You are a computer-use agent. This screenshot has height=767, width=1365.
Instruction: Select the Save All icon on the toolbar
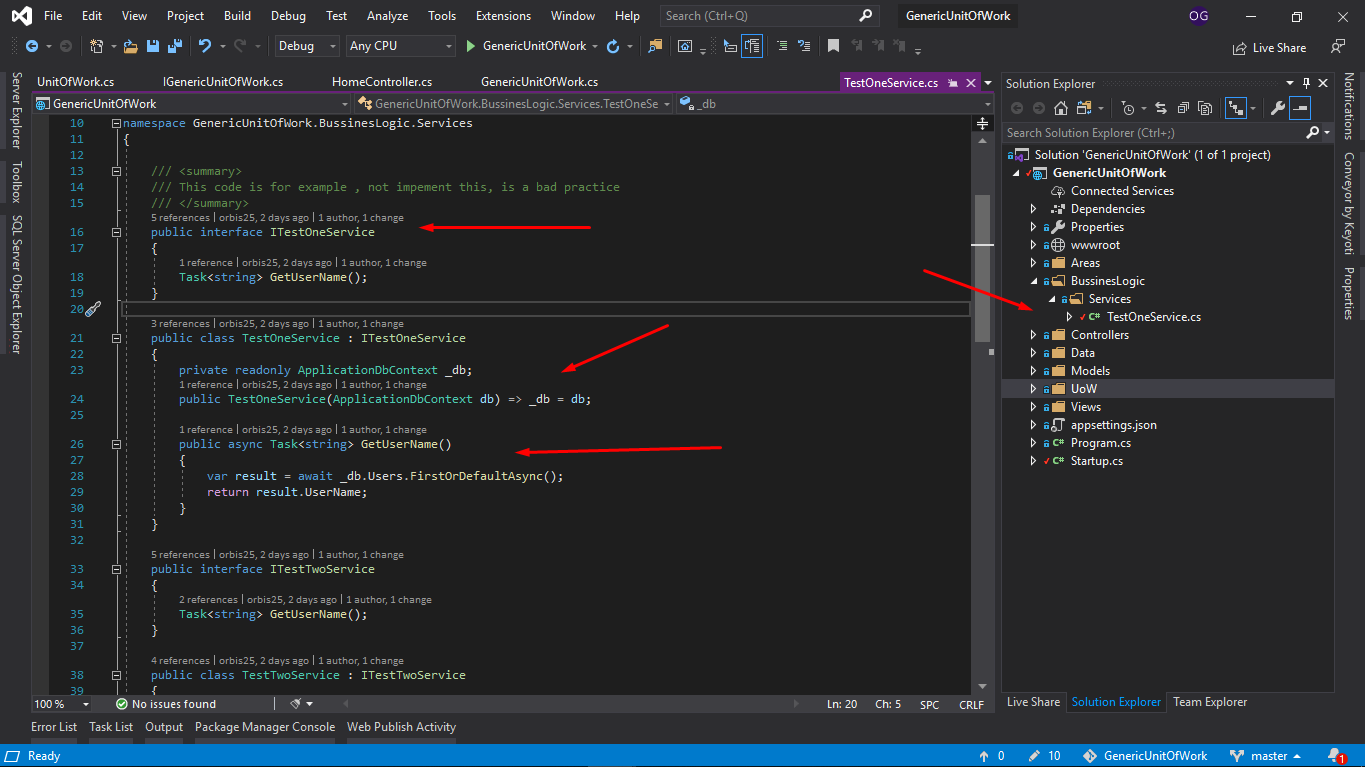tap(176, 46)
